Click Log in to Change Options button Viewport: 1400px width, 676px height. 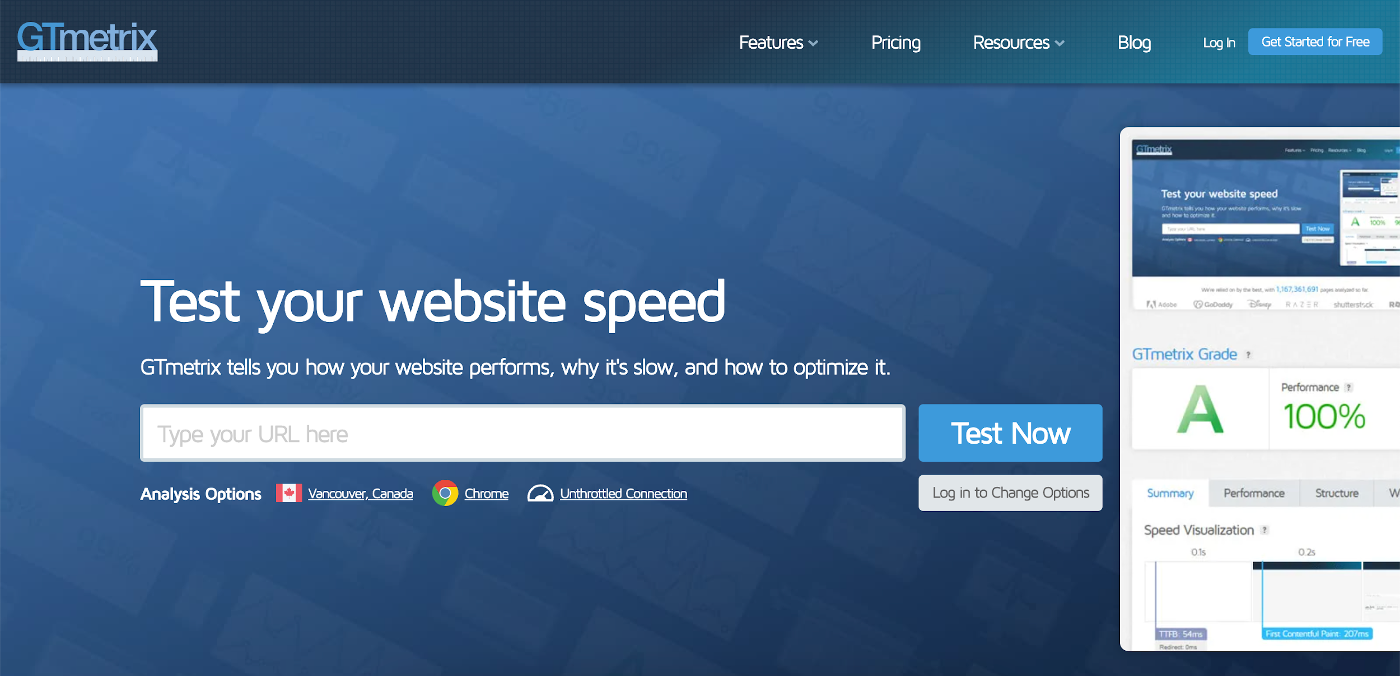pyautogui.click(x=1010, y=493)
